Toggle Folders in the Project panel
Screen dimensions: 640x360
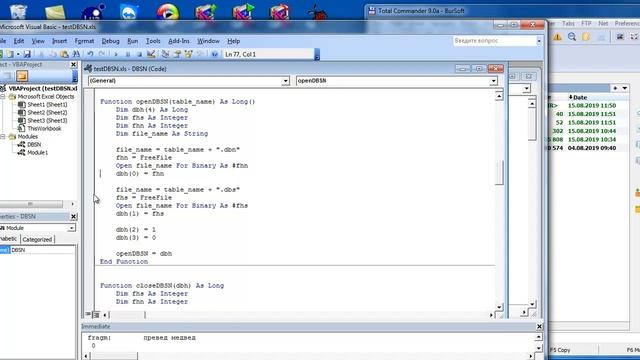click(22, 76)
